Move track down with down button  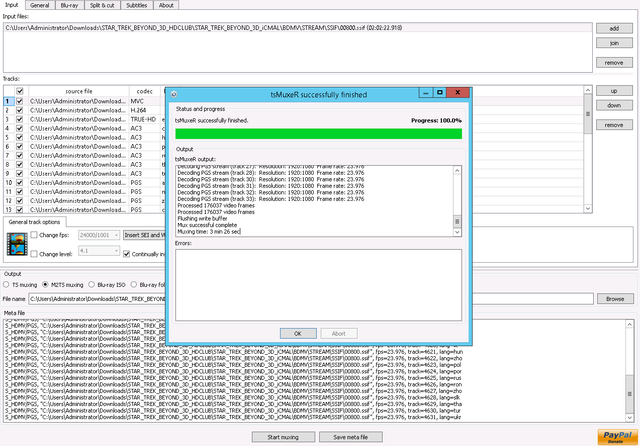tap(614, 105)
